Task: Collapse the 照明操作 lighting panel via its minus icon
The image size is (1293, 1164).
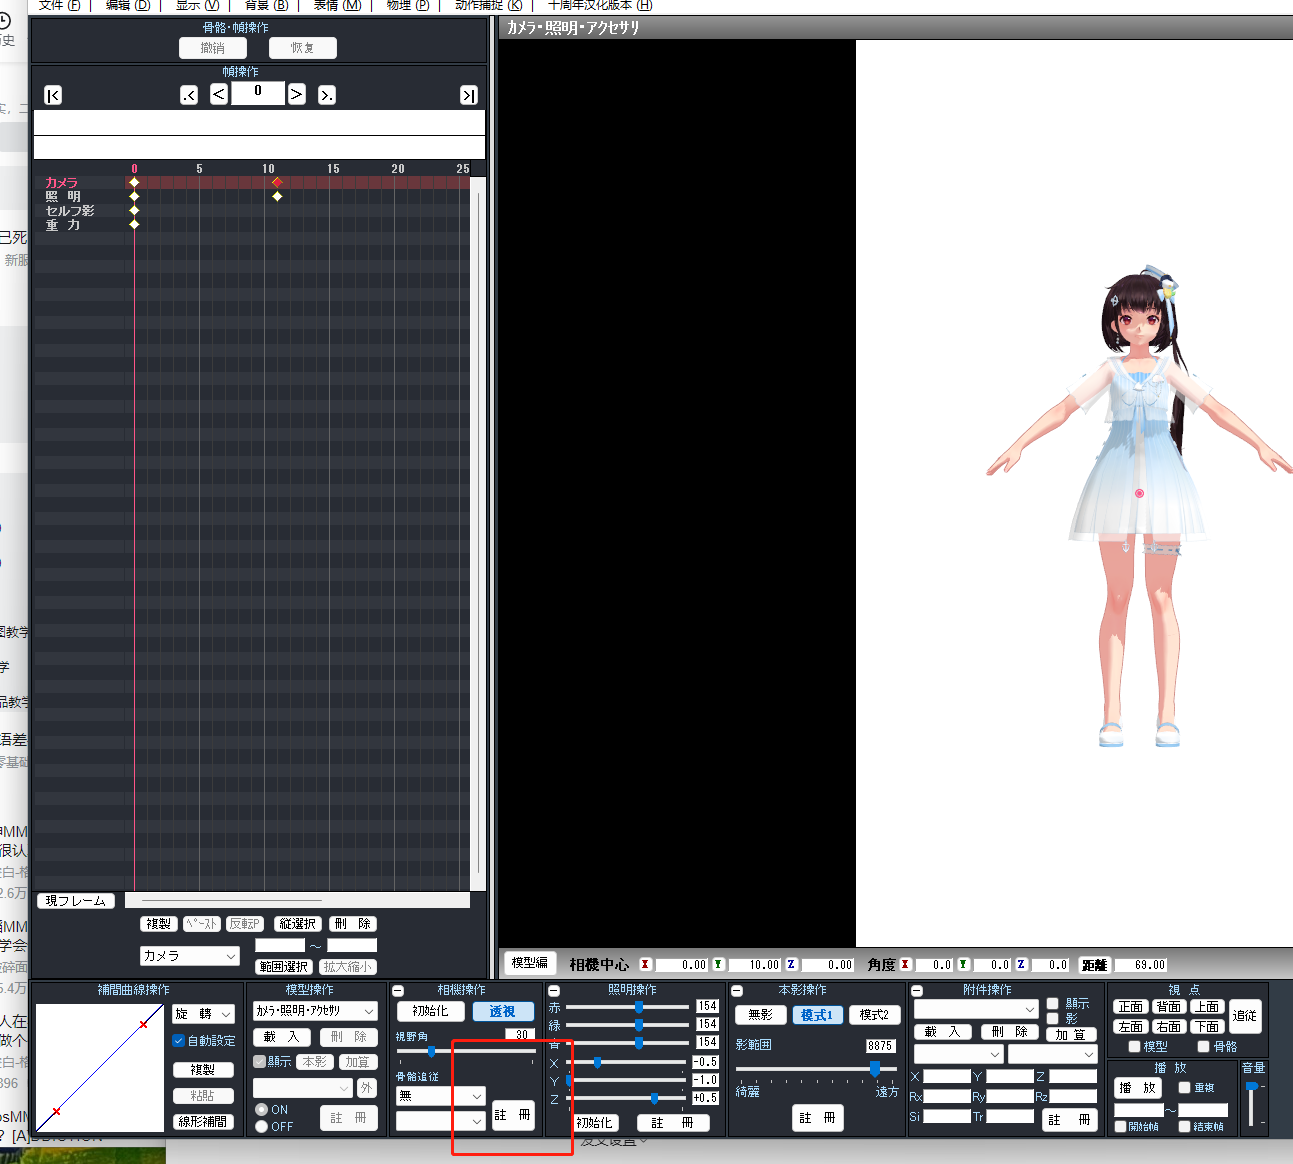Action: click(x=555, y=990)
